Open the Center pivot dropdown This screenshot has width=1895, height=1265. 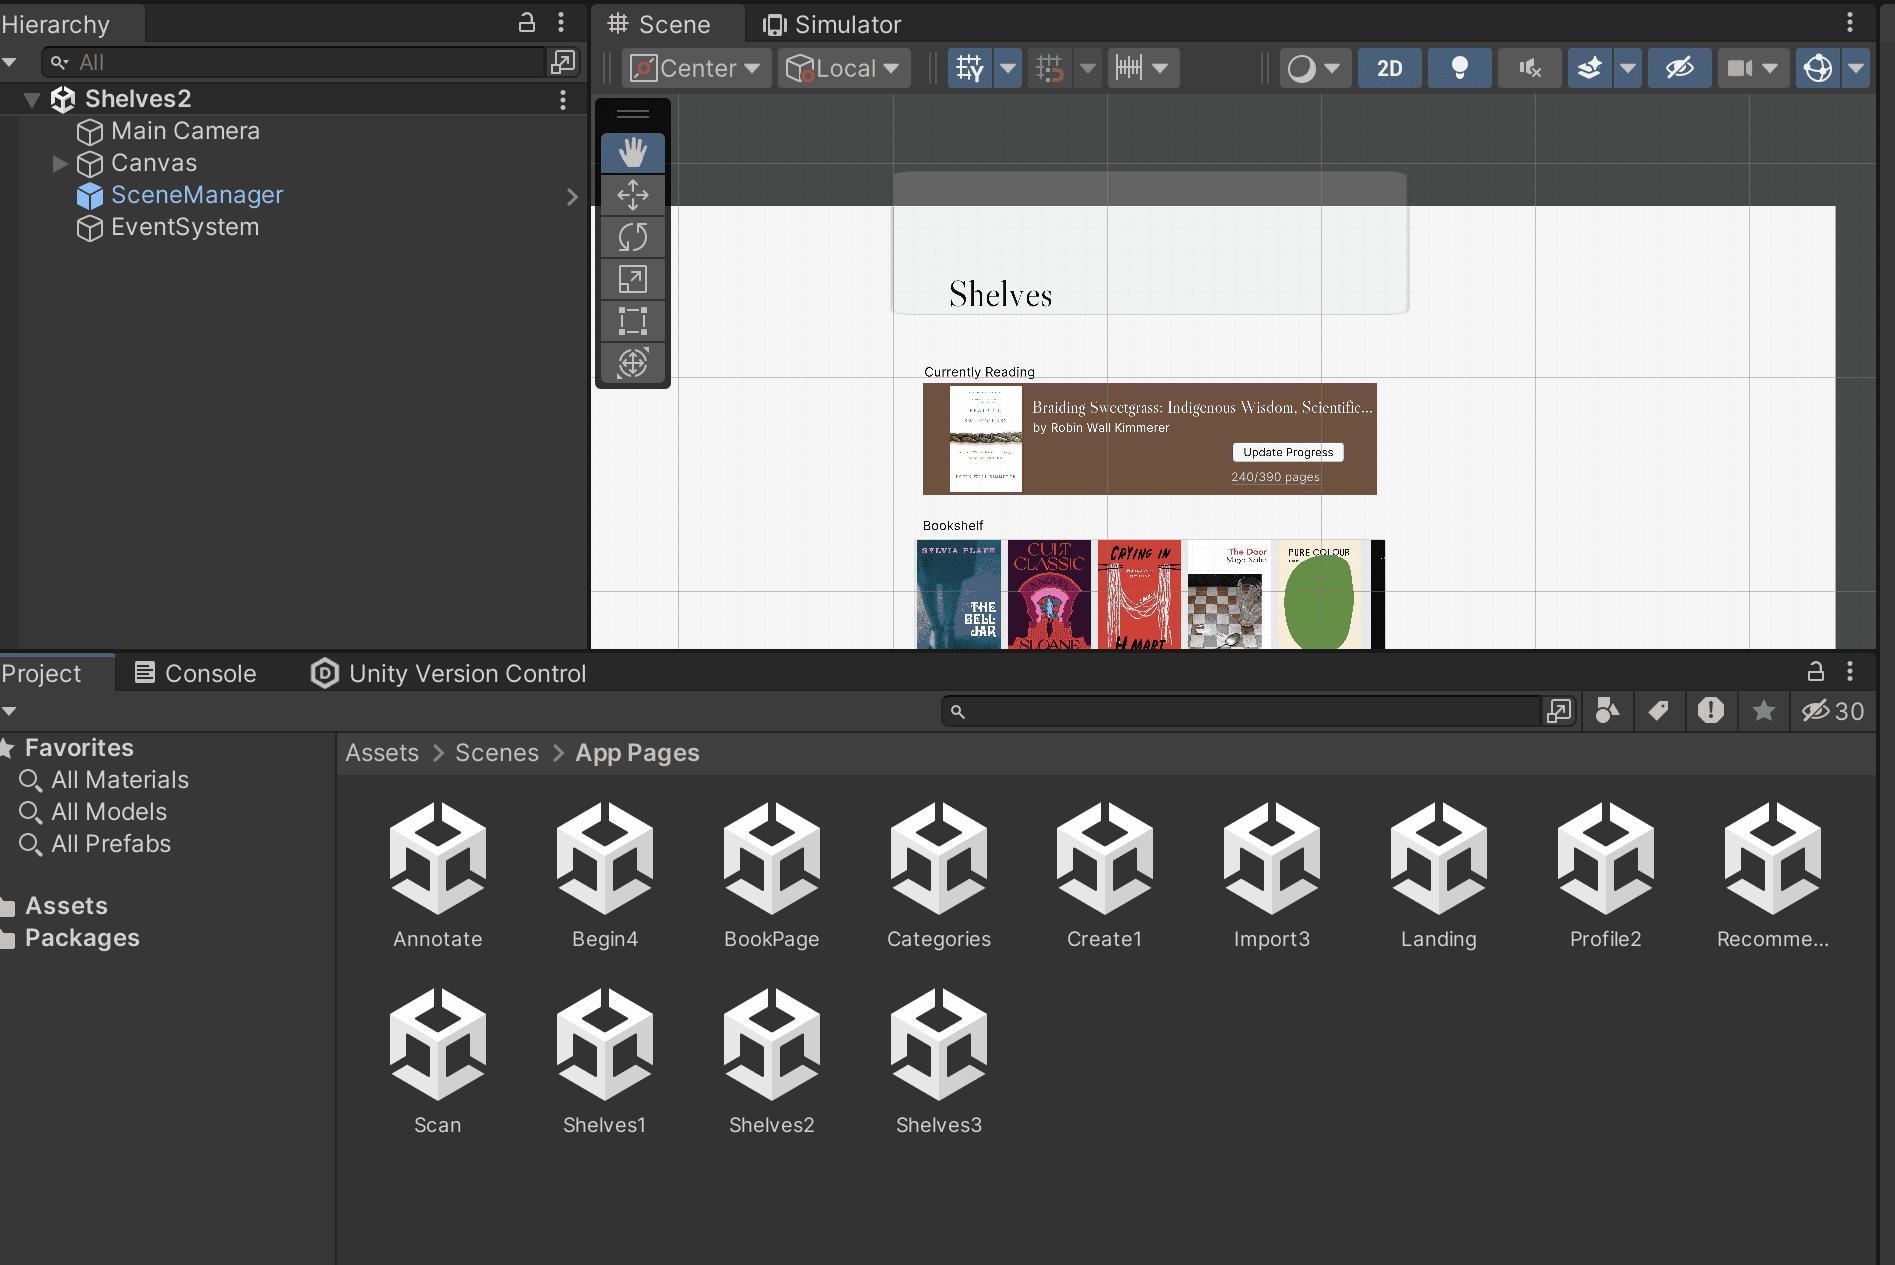pyautogui.click(x=697, y=68)
